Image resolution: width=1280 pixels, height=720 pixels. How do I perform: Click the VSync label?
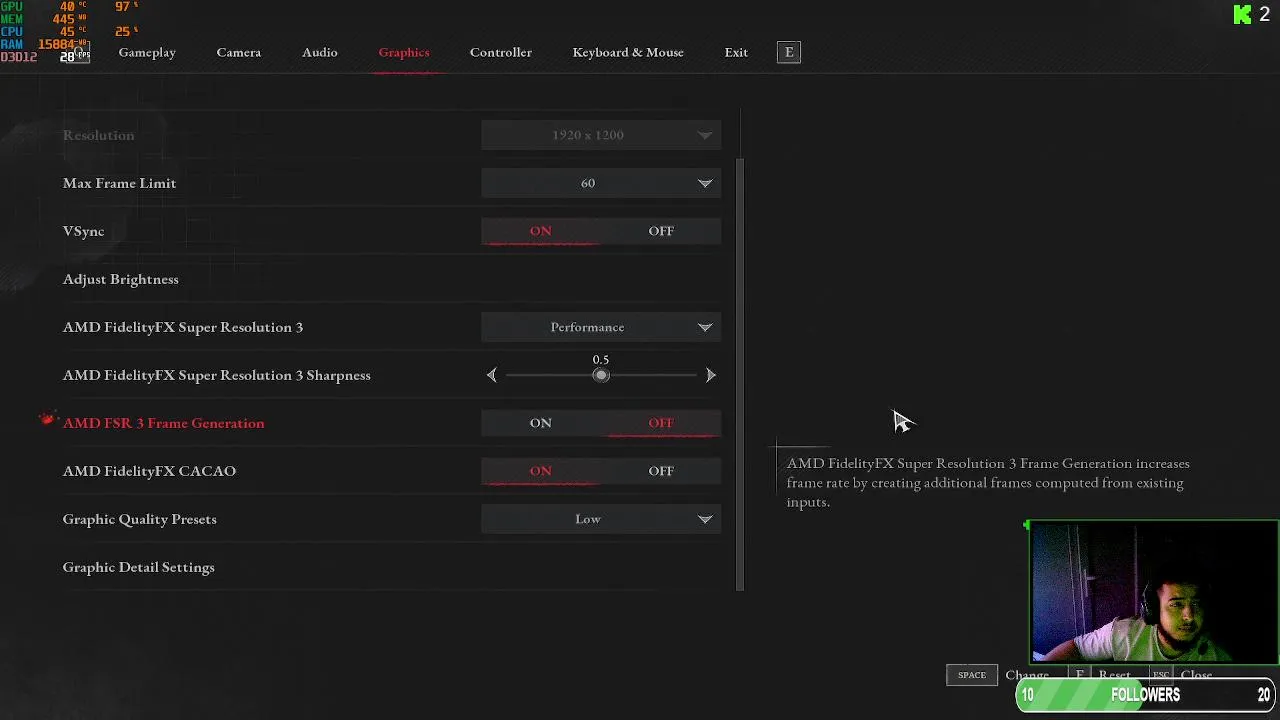[x=83, y=231]
